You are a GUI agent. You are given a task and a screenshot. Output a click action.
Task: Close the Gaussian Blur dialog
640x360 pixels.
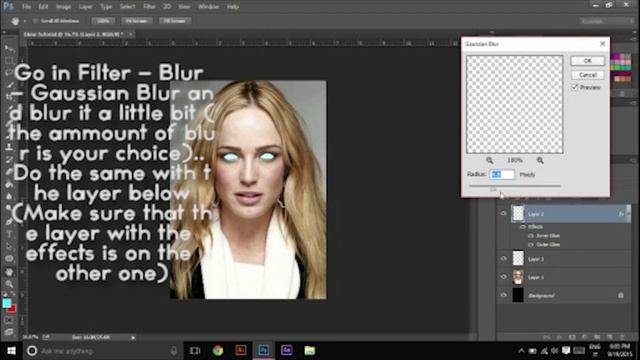tap(602, 44)
